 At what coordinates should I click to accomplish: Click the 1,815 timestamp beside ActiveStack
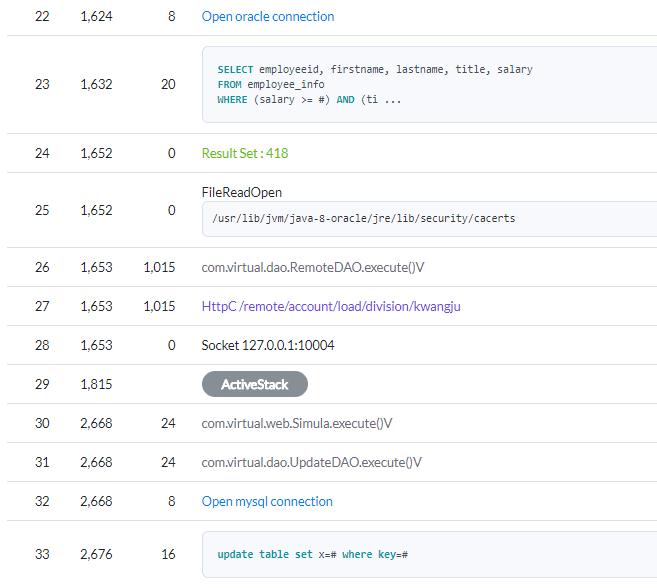(x=96, y=384)
